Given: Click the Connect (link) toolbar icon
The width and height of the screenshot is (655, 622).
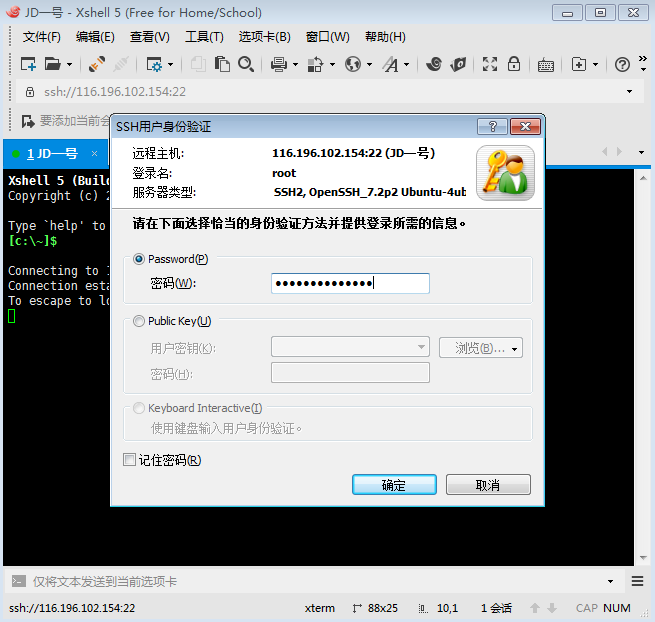Looking at the screenshot, I should tap(97, 64).
